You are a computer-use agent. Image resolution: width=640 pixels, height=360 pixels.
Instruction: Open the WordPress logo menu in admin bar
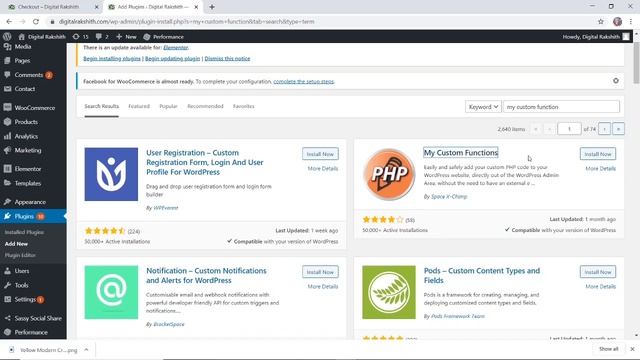click(7, 37)
